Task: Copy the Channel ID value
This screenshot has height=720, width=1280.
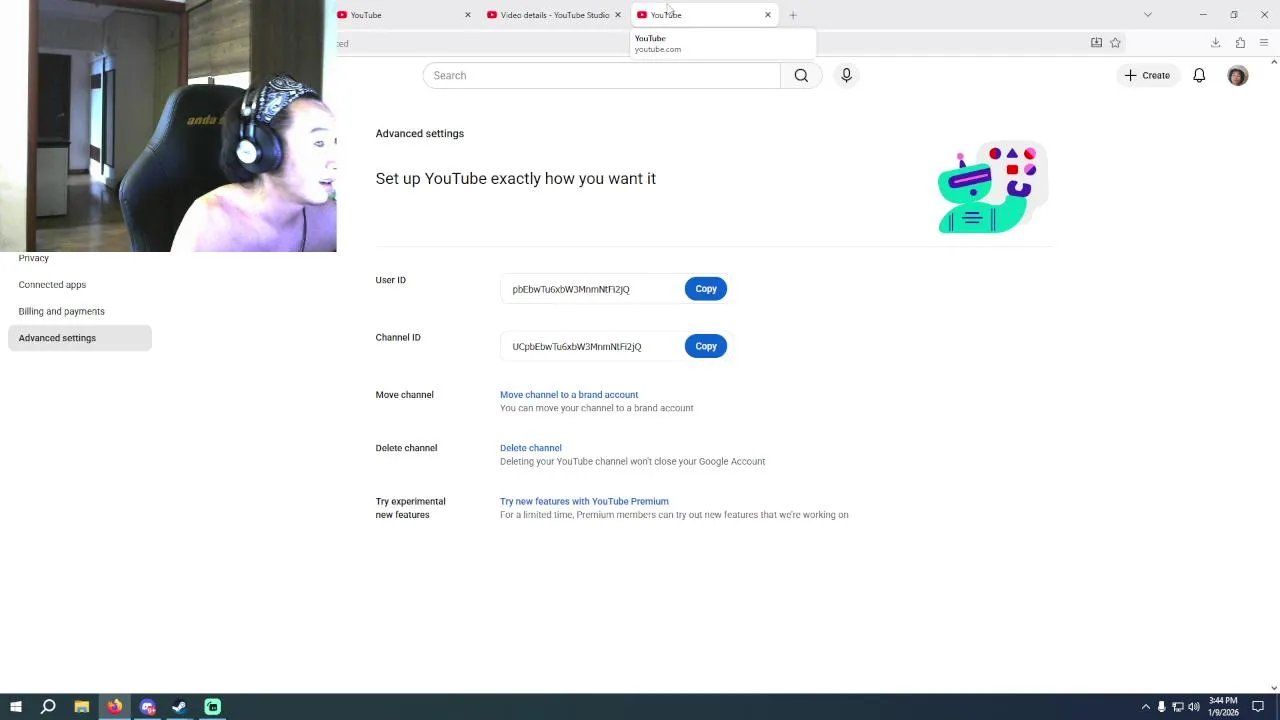Action: pyautogui.click(x=706, y=346)
